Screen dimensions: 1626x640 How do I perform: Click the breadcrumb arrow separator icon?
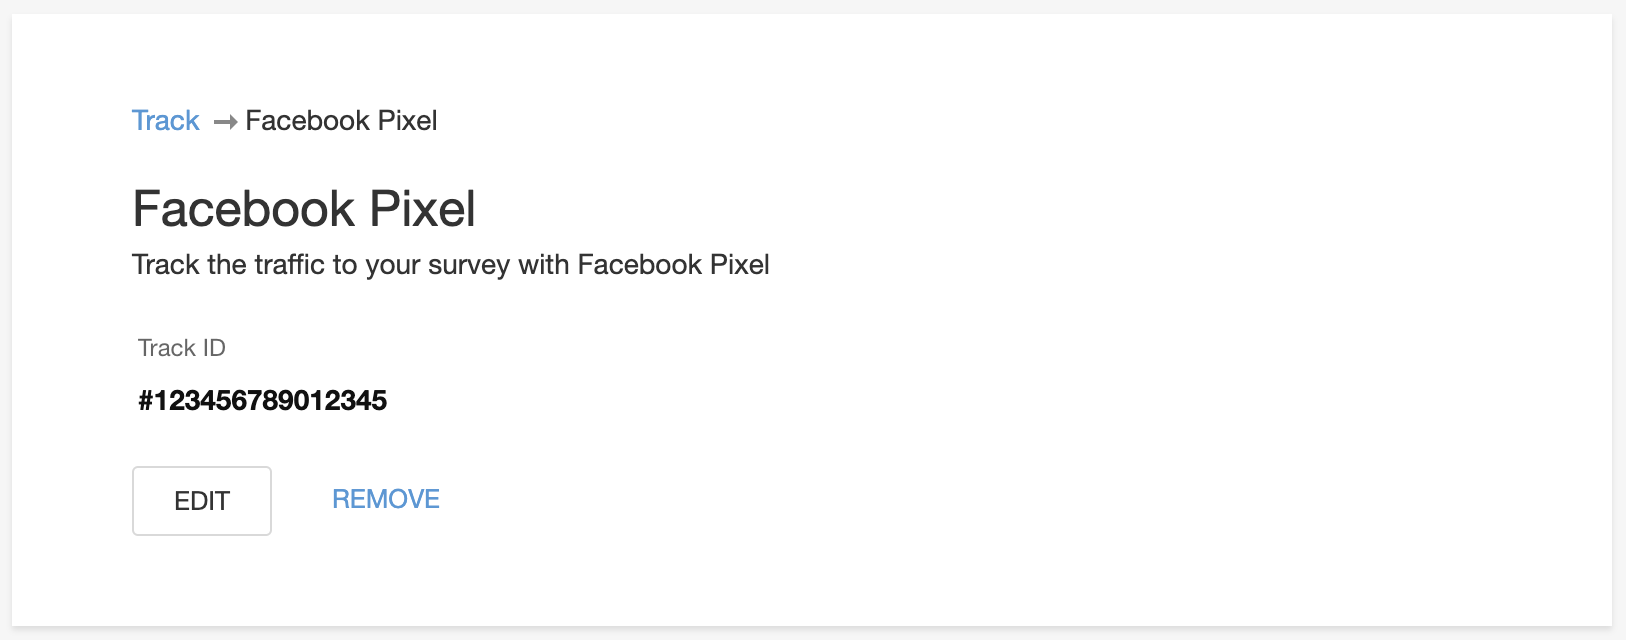(x=225, y=122)
